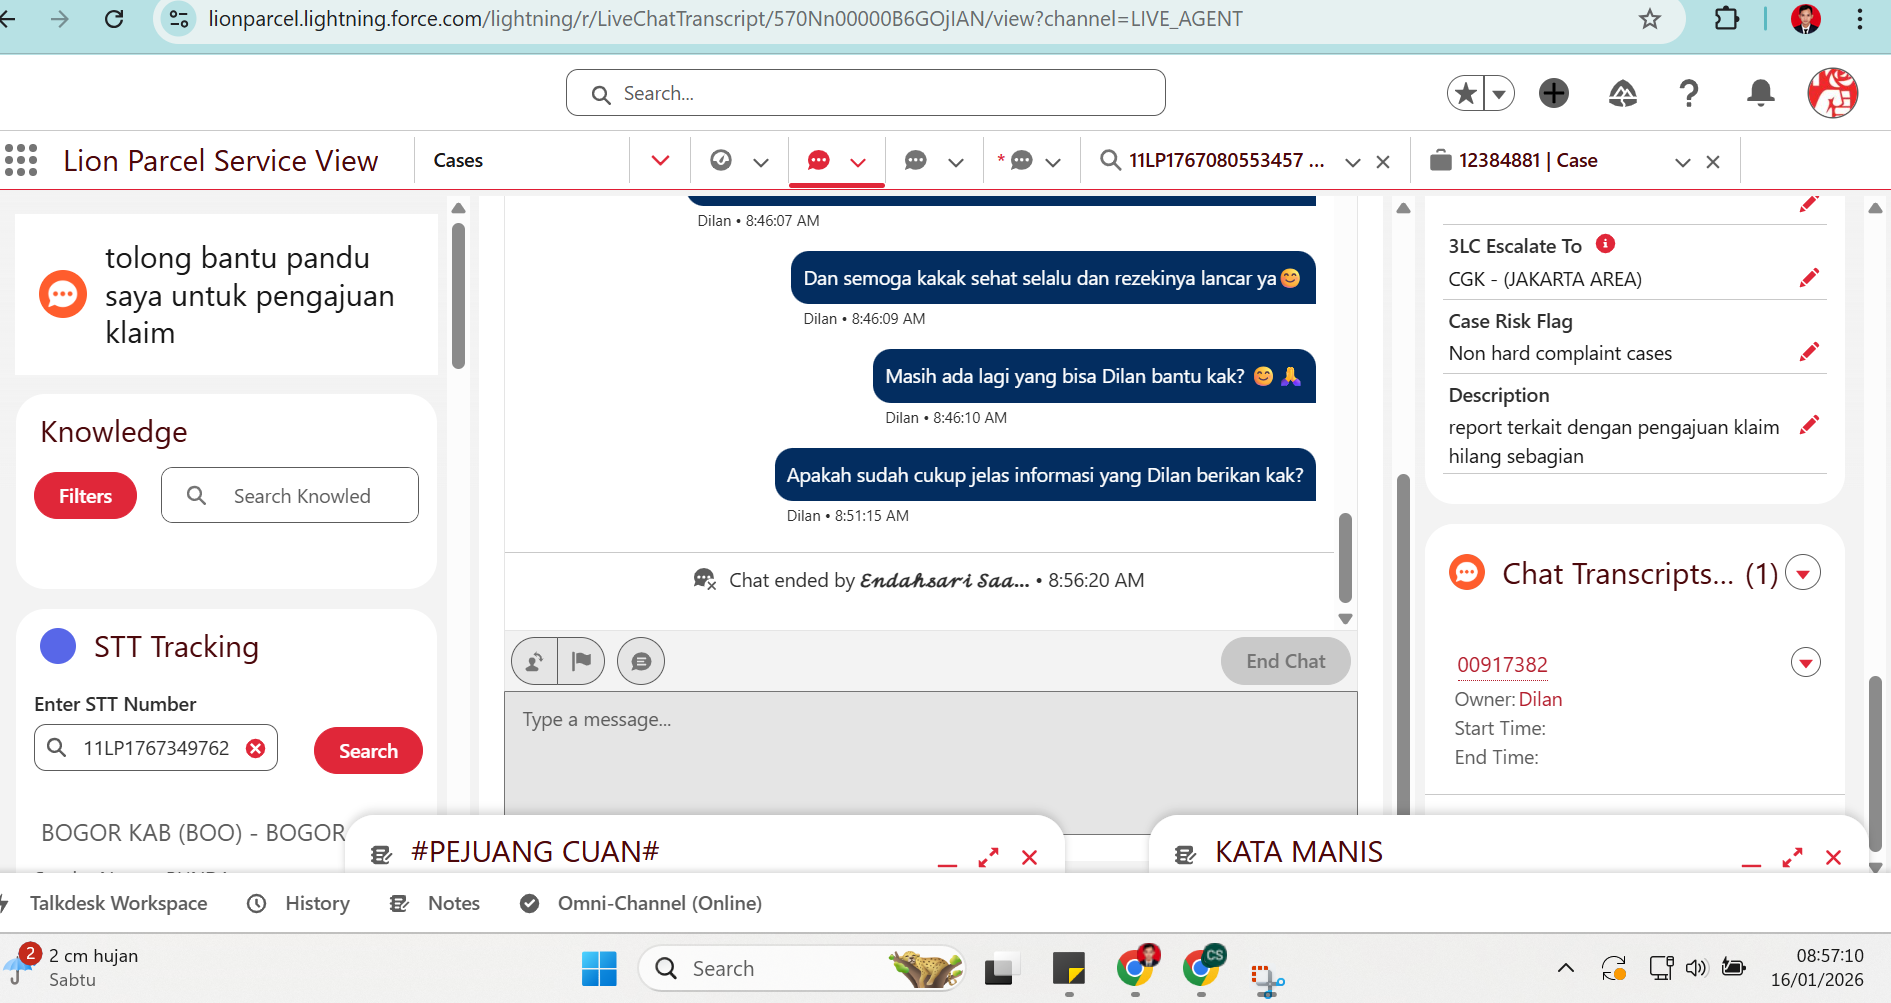1891x1003 pixels.
Task: Expand the 12384881 Case tab chevron
Action: click(x=1683, y=162)
